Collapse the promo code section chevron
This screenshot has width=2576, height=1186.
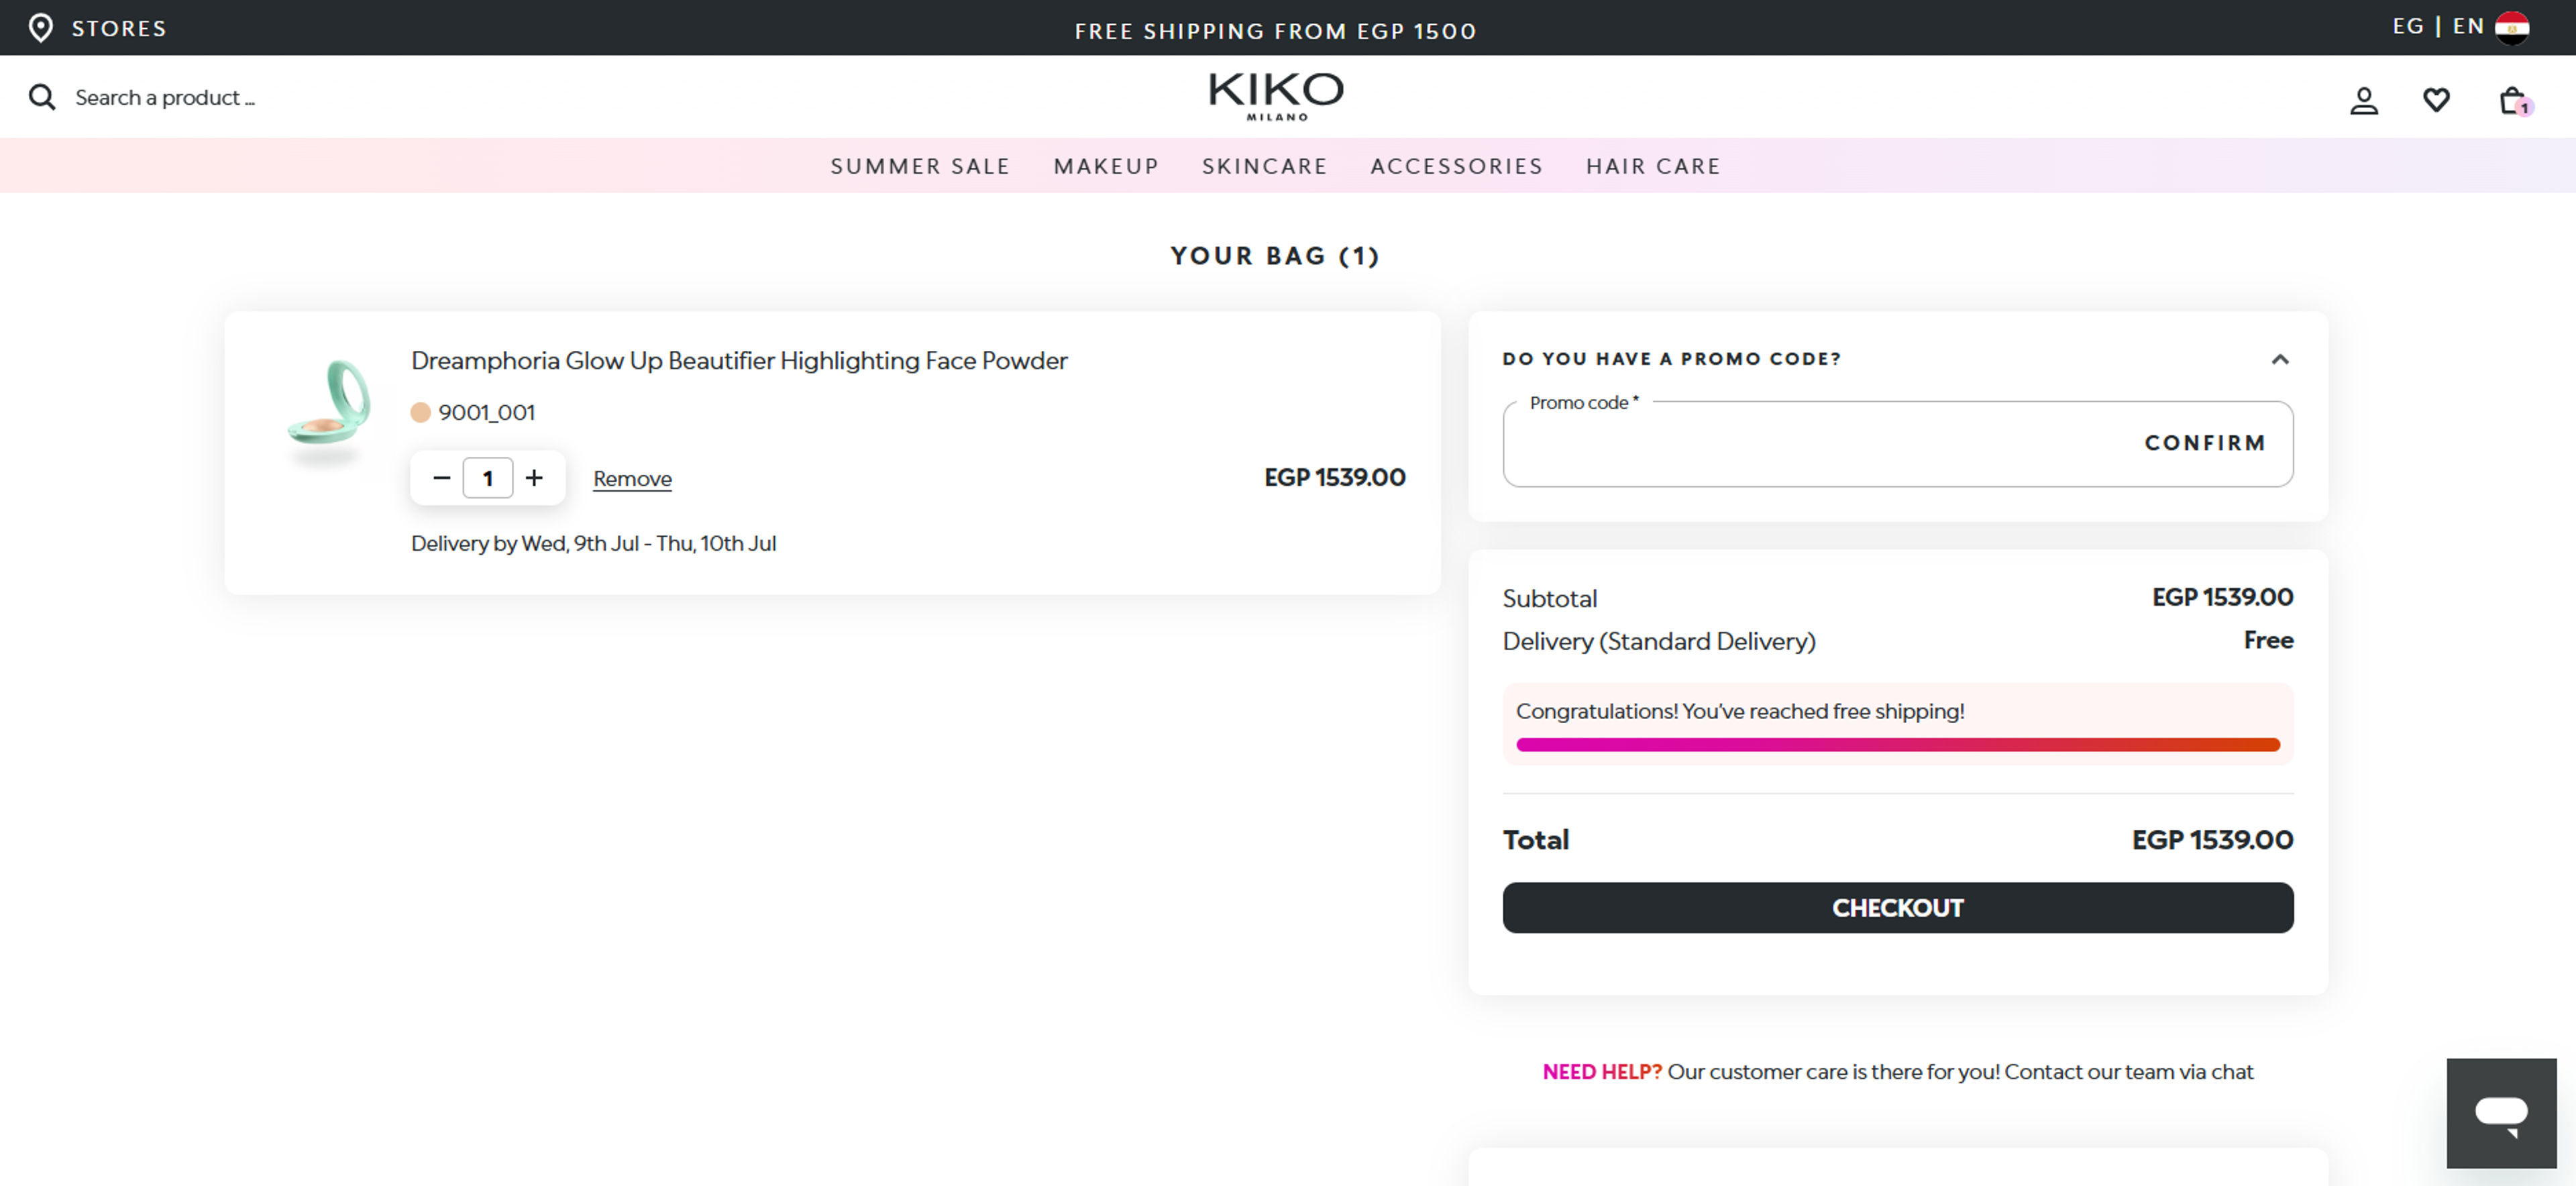[2279, 359]
